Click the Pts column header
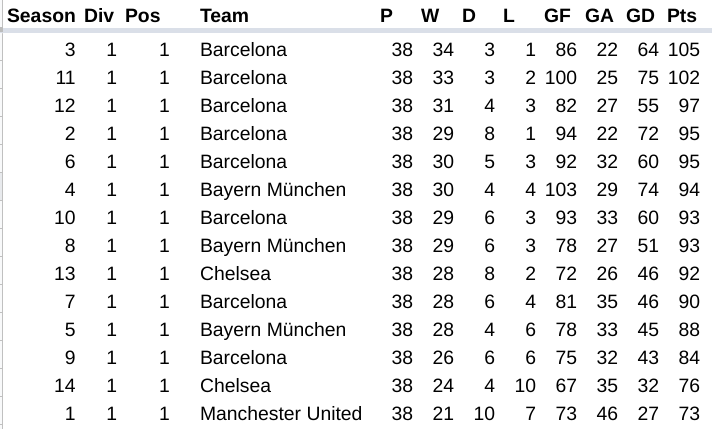This screenshot has height=429, width=712. [681, 16]
